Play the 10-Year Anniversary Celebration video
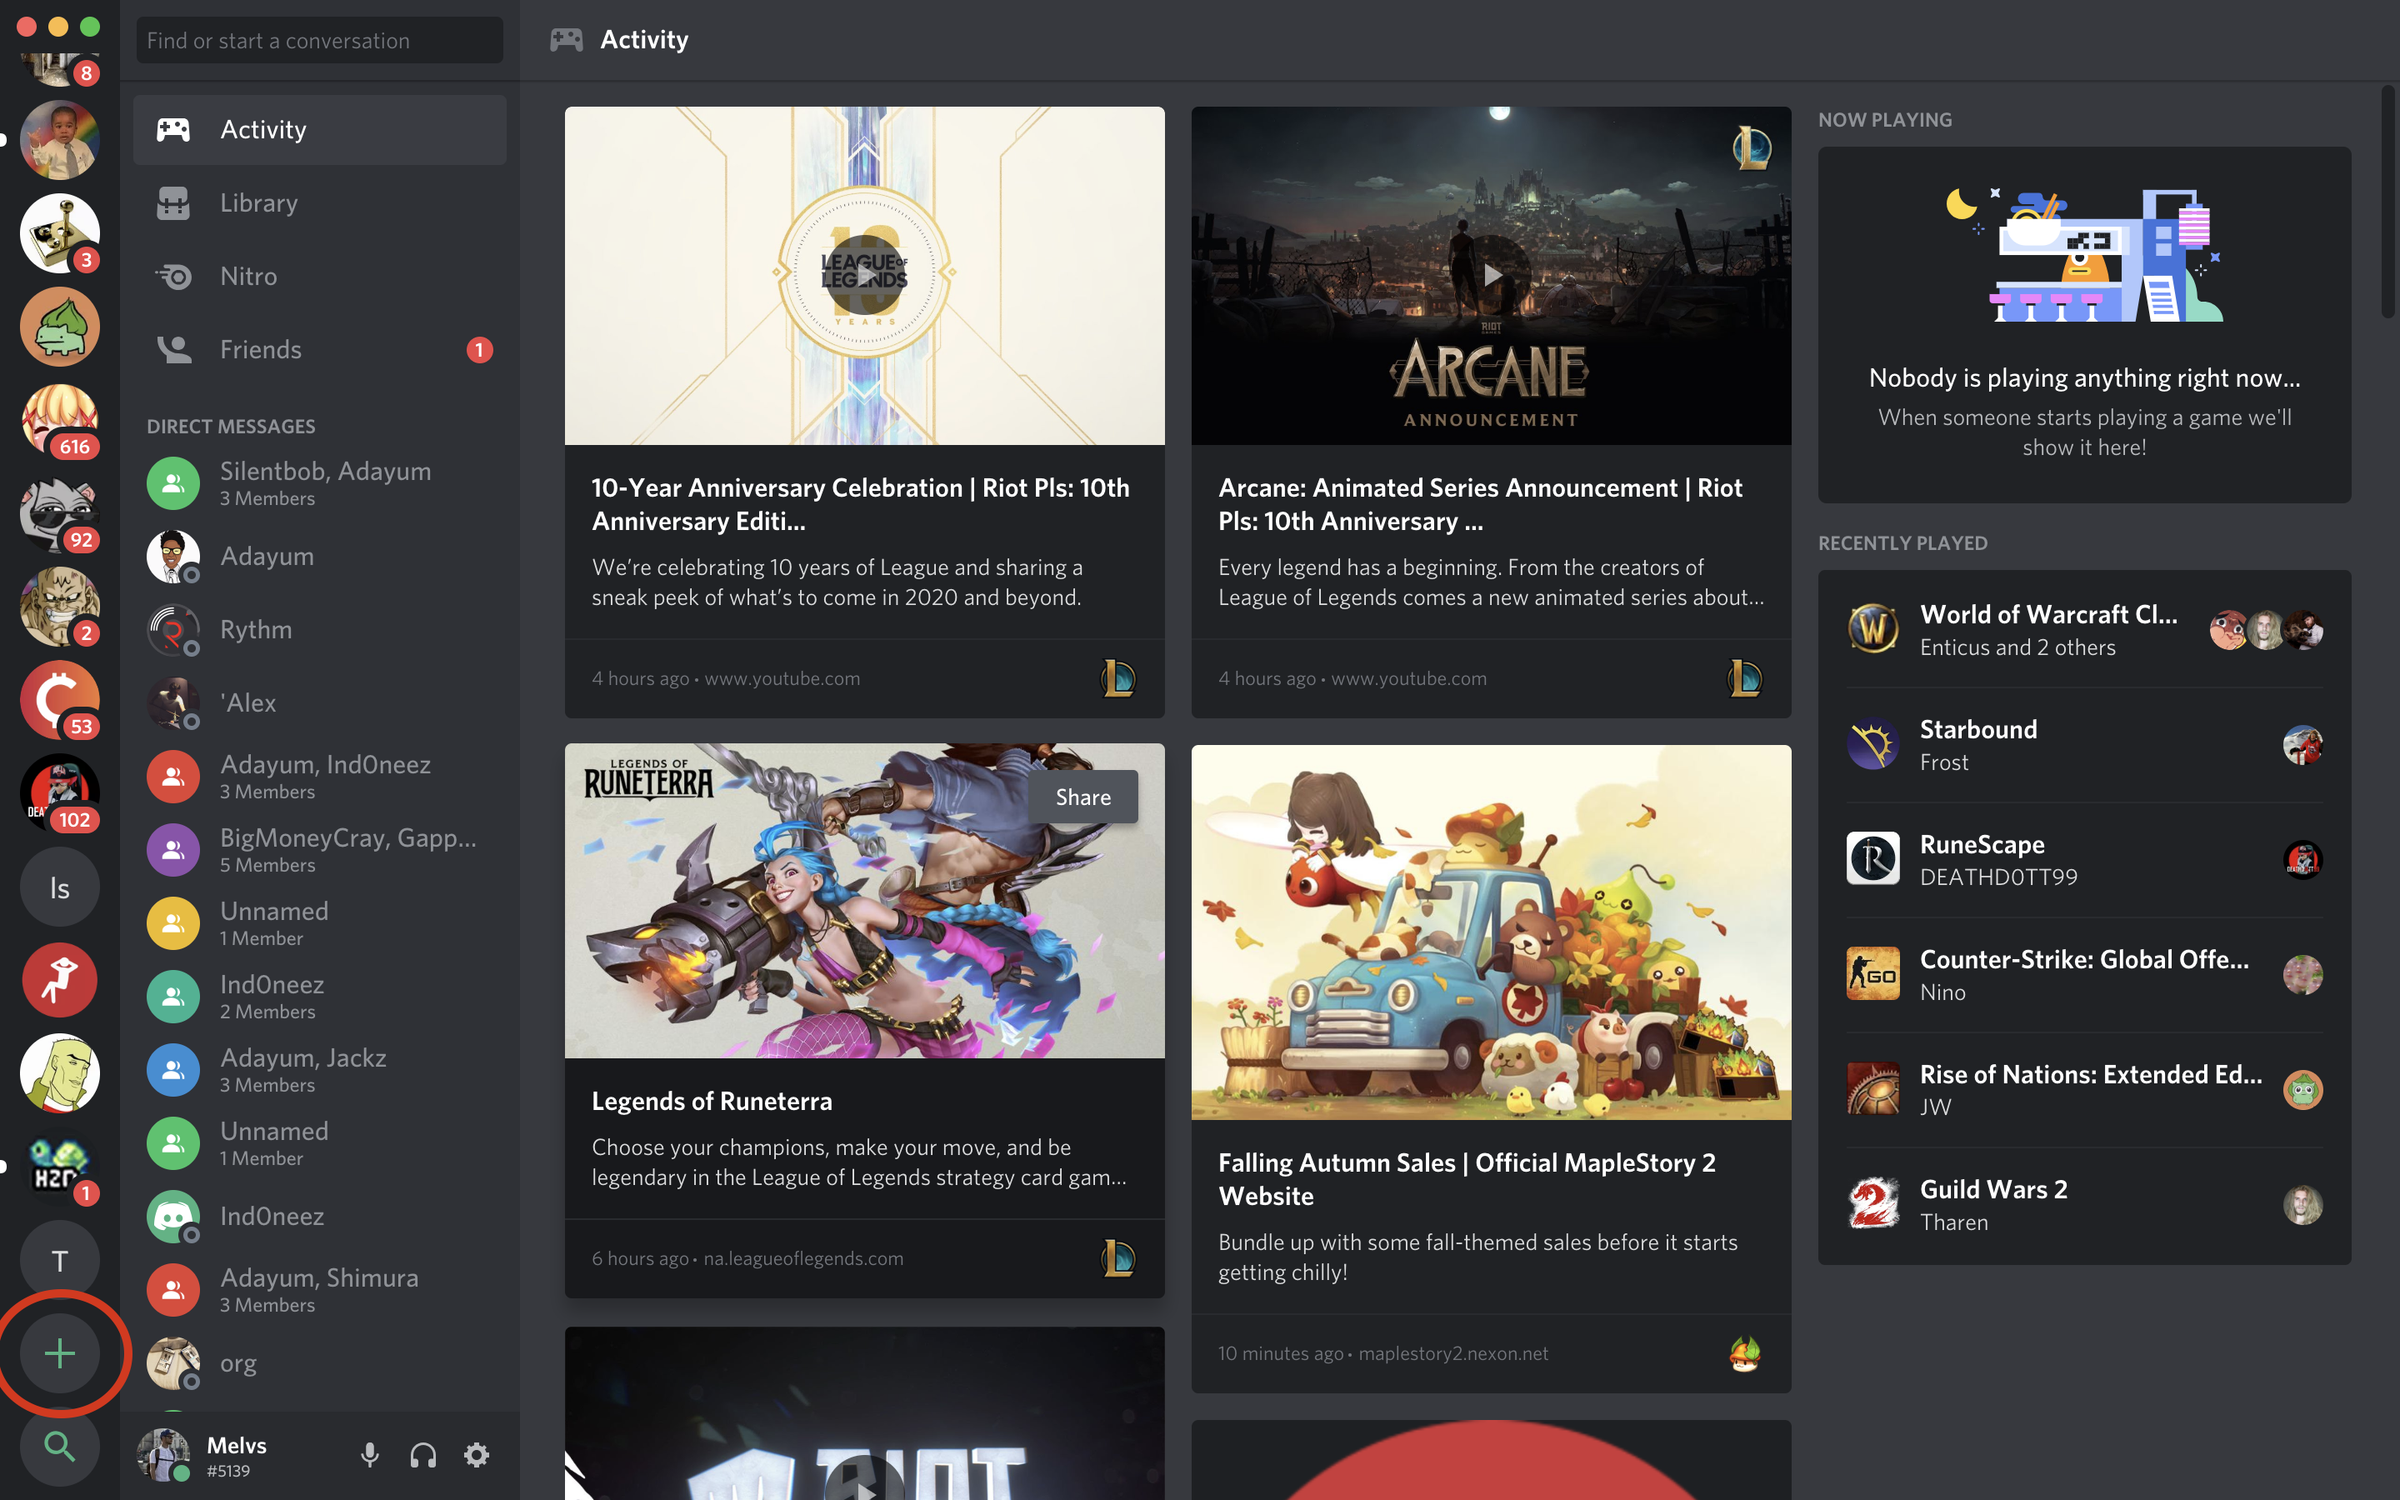This screenshot has height=1500, width=2400. [864, 275]
